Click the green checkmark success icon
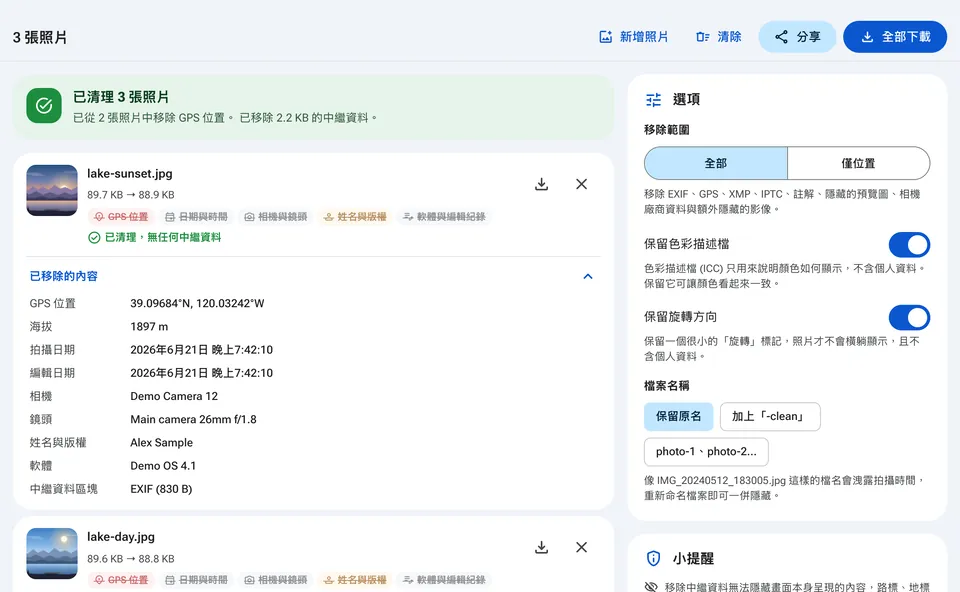960x592 pixels. click(44, 105)
